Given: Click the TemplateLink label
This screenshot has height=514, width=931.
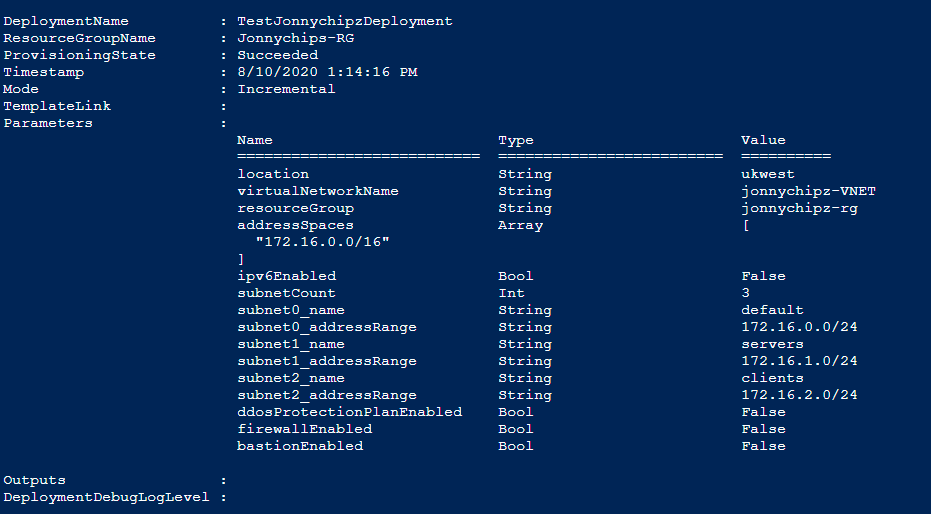Looking at the screenshot, I should (57, 106).
